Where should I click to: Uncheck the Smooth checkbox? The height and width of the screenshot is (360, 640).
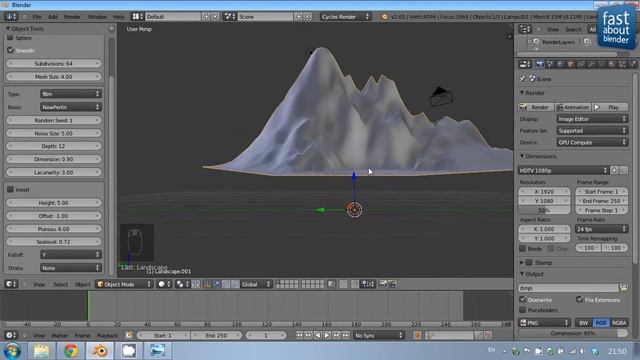coord(10,50)
